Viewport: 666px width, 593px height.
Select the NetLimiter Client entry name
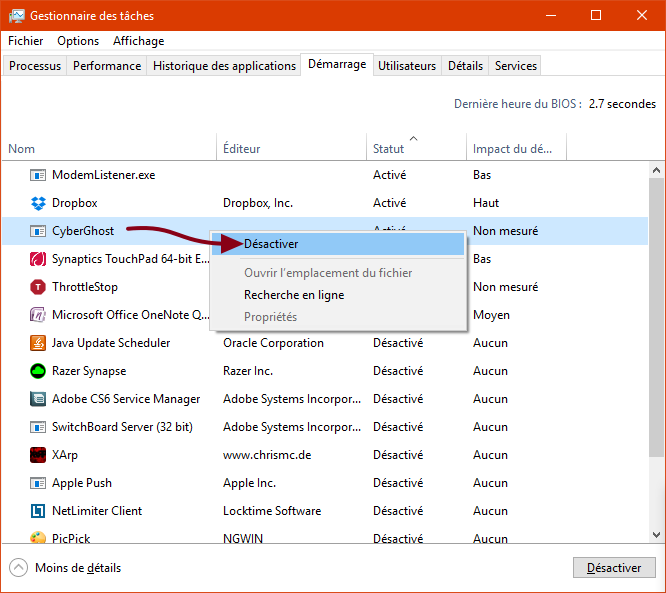point(97,511)
